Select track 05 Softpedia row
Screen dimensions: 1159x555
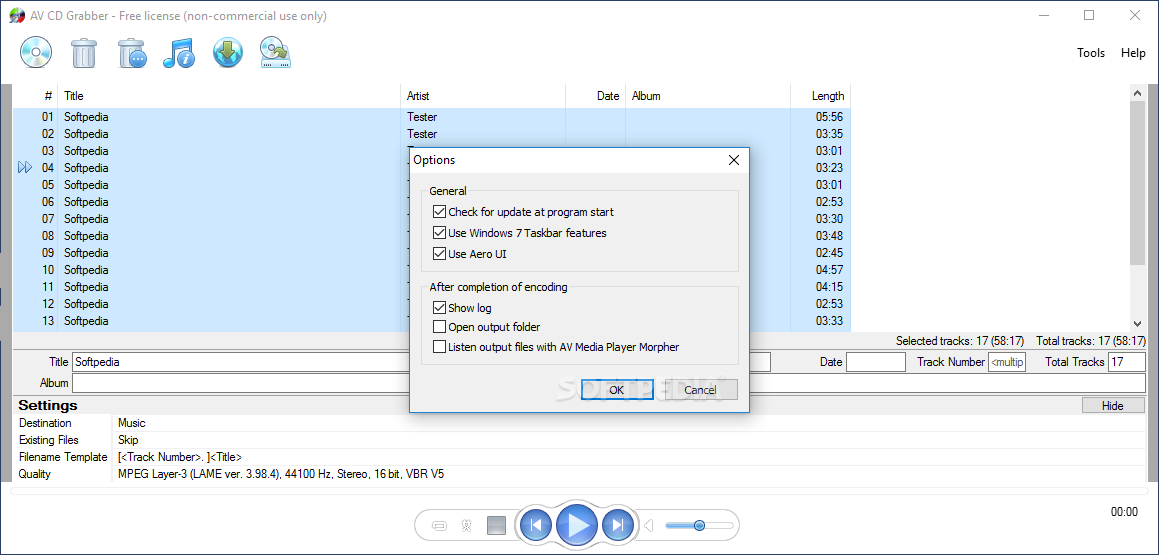click(432, 185)
